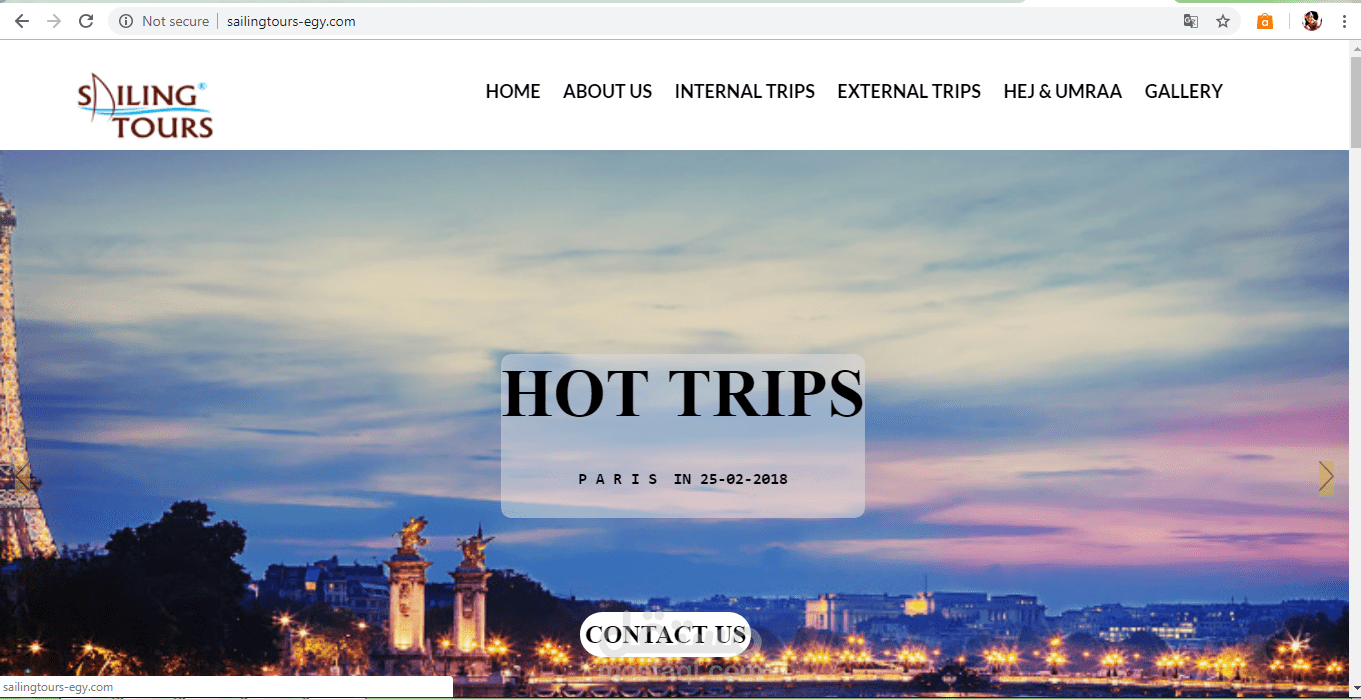Open the ABOUT US page
This screenshot has width=1361, height=699.
click(x=607, y=91)
